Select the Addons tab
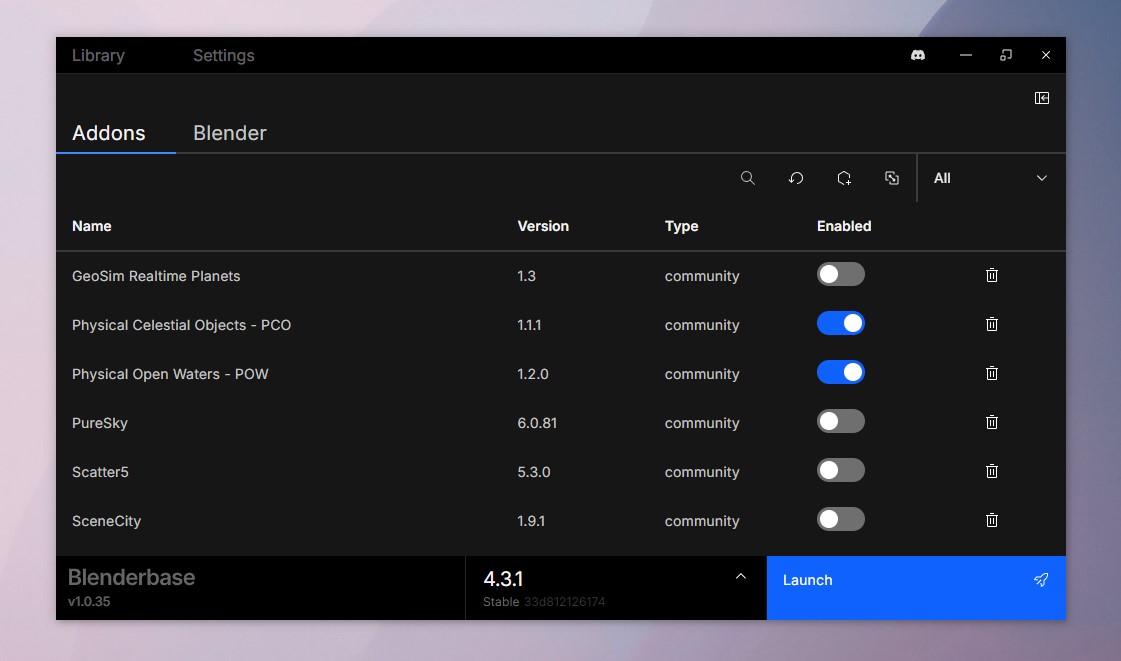Image resolution: width=1121 pixels, height=661 pixels. [x=109, y=133]
